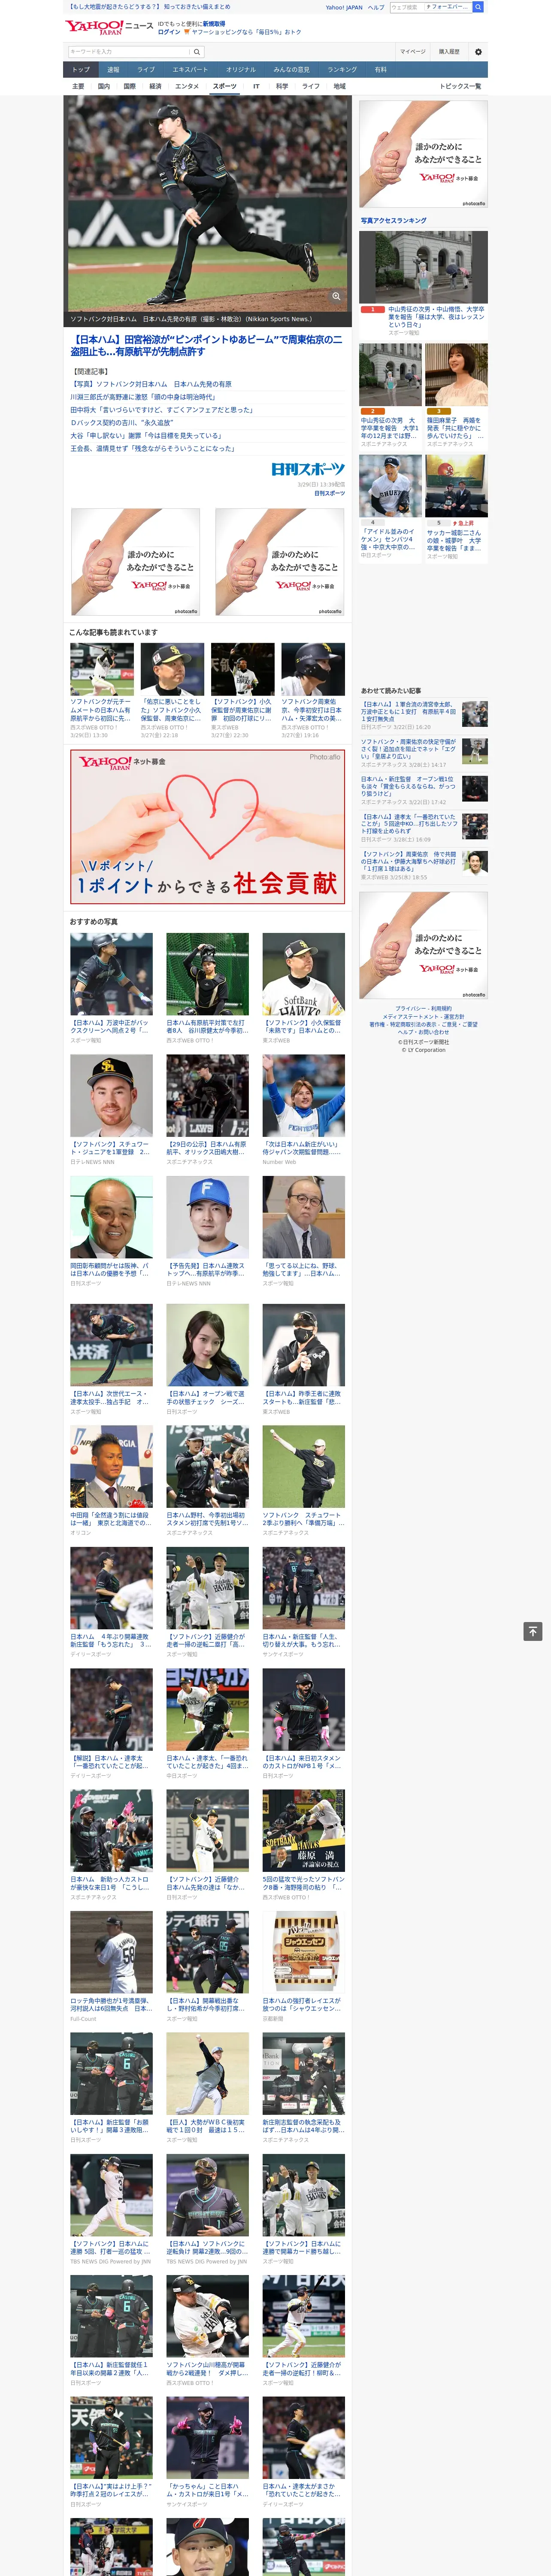Select the 科学 category
The image size is (551, 2576).
[x=282, y=86]
